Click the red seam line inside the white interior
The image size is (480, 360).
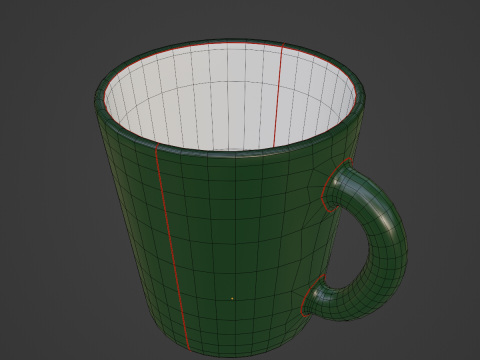pyautogui.click(x=279, y=95)
